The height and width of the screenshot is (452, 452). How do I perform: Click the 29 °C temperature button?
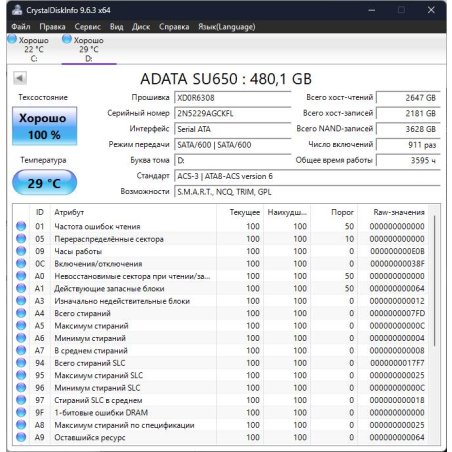tap(45, 183)
